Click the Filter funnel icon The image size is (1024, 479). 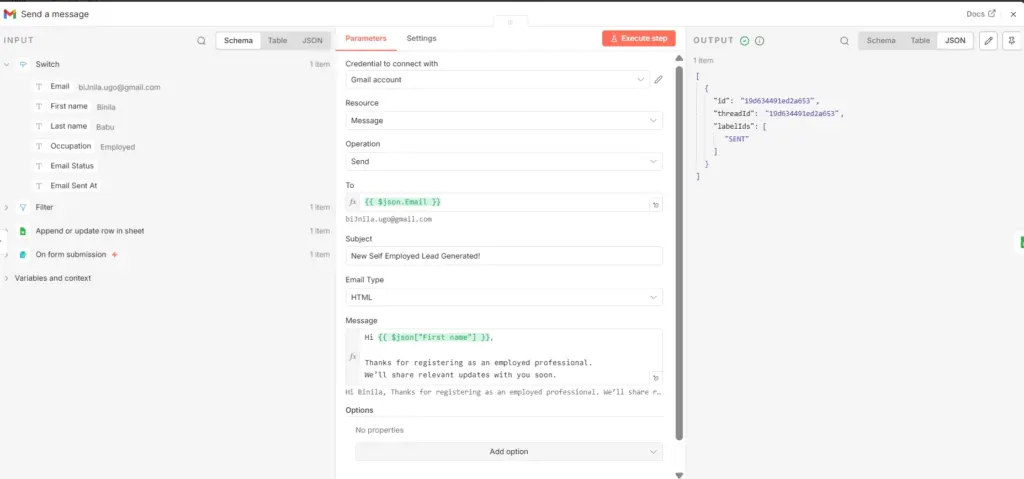[x=23, y=207]
